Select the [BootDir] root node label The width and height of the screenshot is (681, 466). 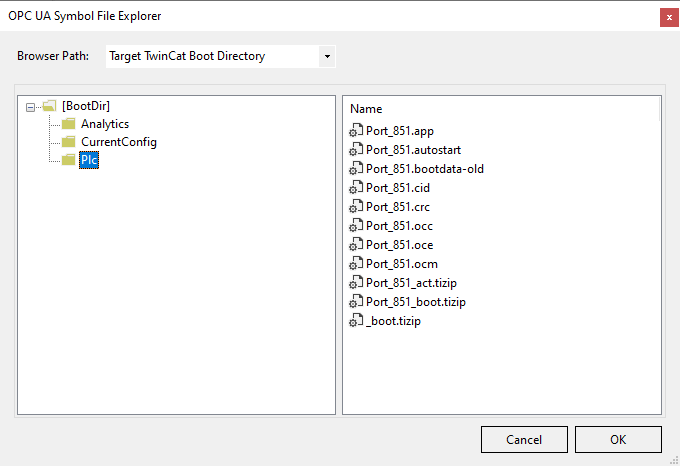point(86,106)
